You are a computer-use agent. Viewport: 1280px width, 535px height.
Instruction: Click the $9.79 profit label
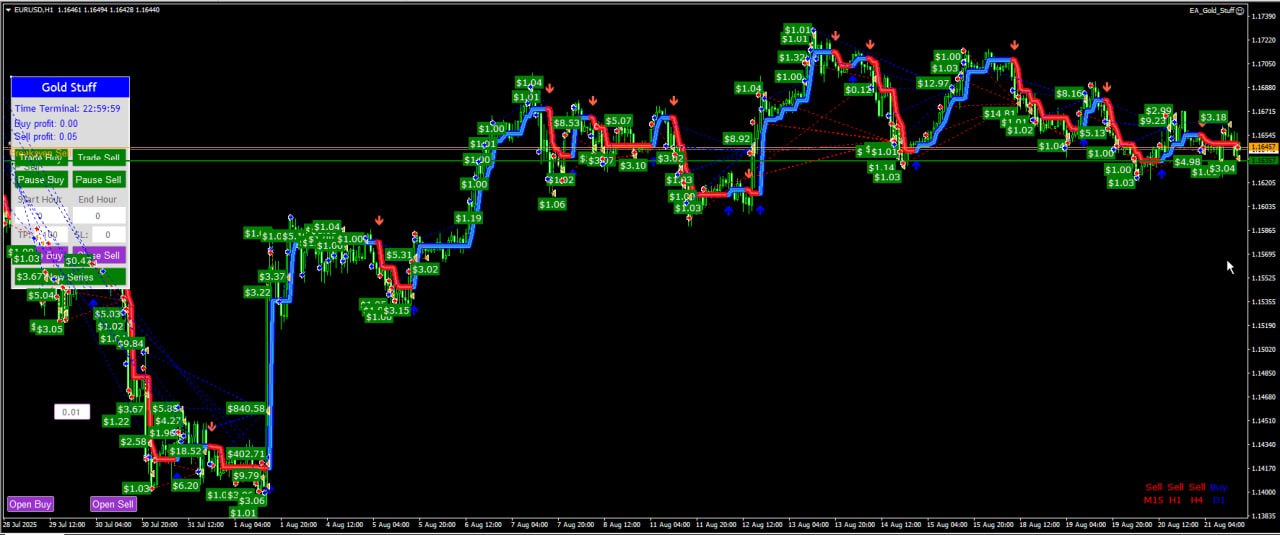pos(246,476)
